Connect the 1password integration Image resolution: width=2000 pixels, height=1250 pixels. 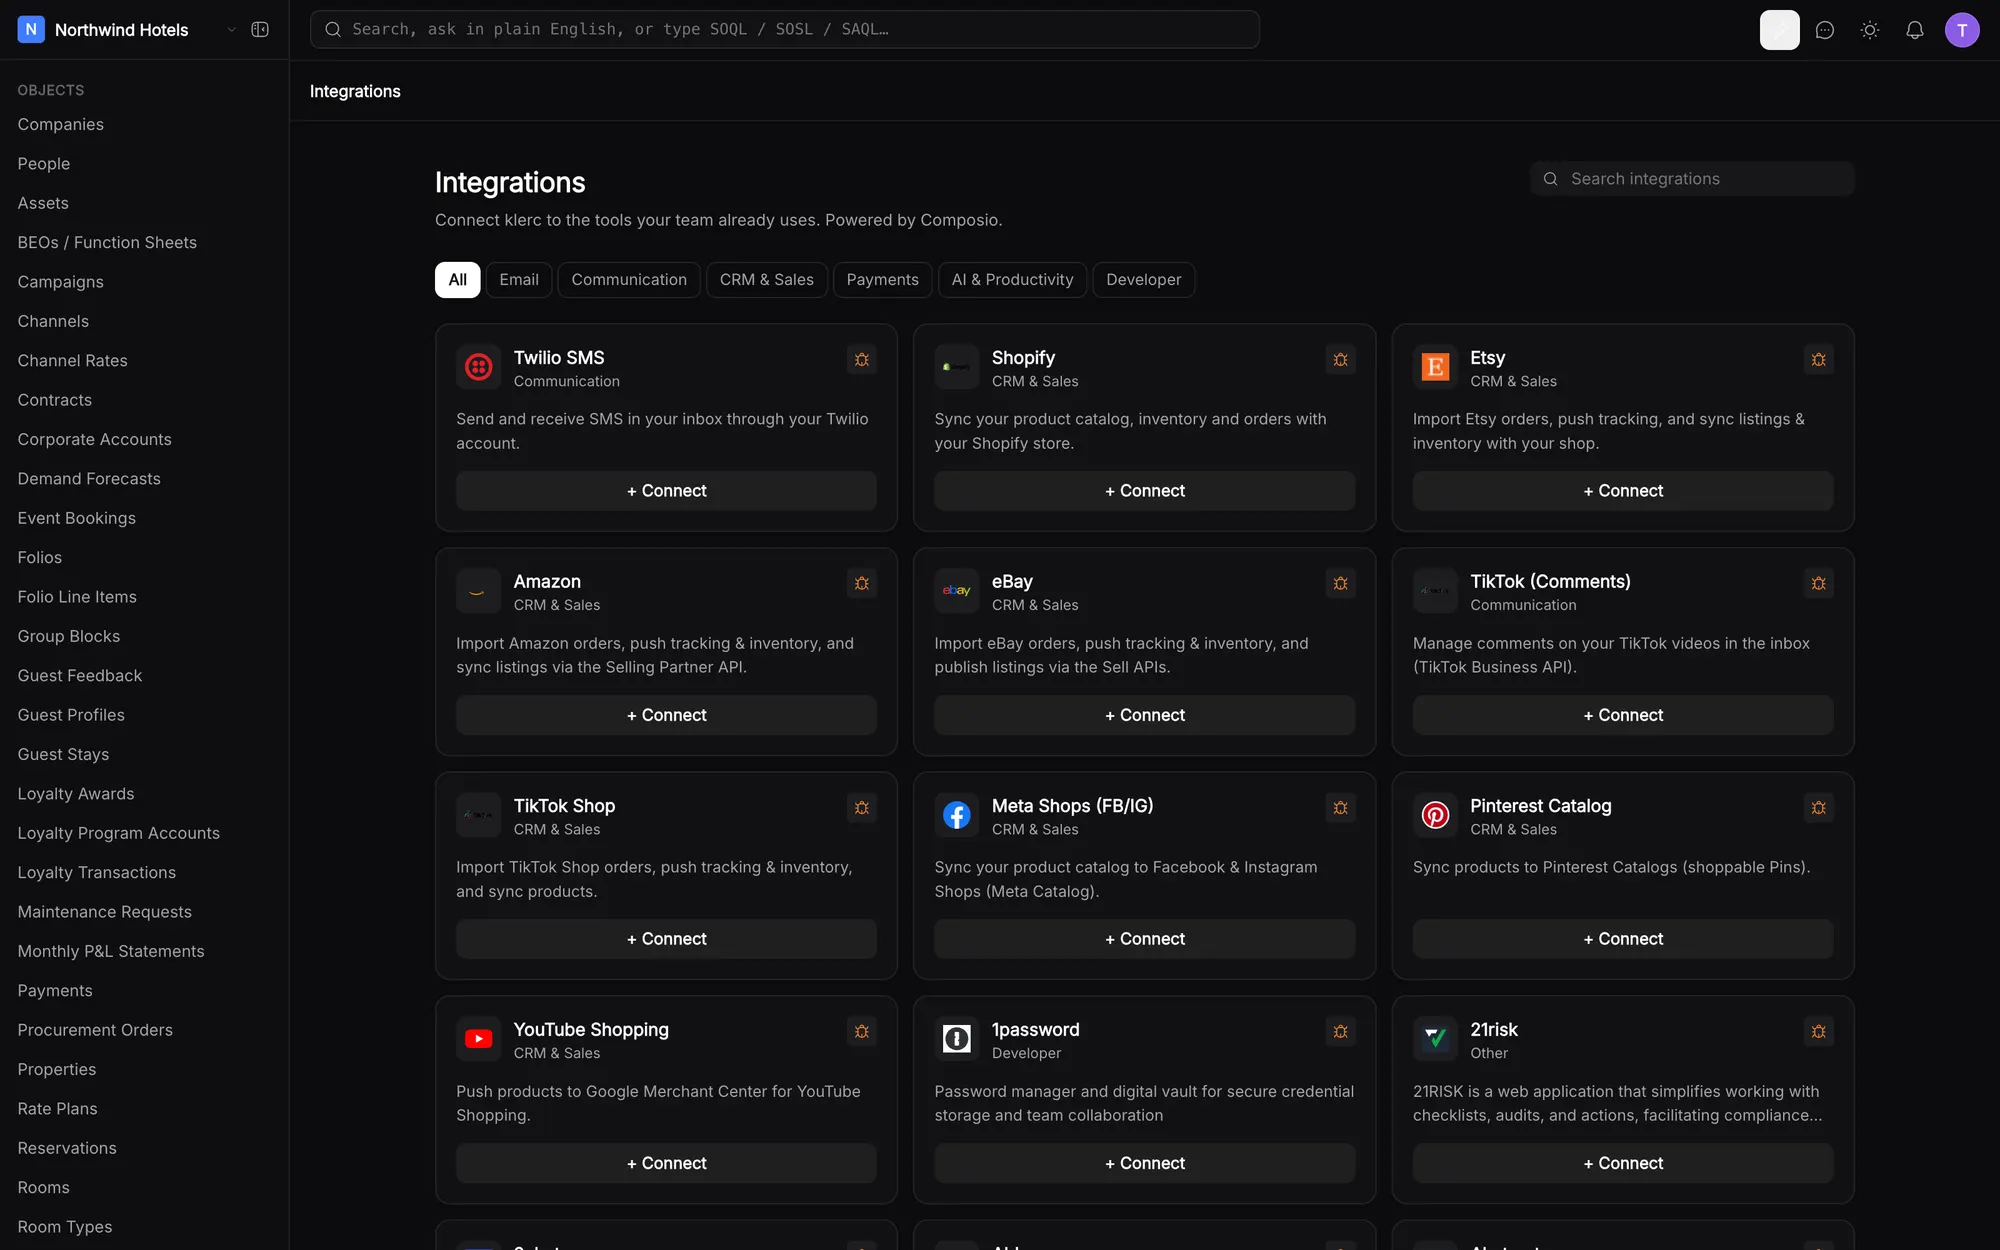point(1144,1163)
